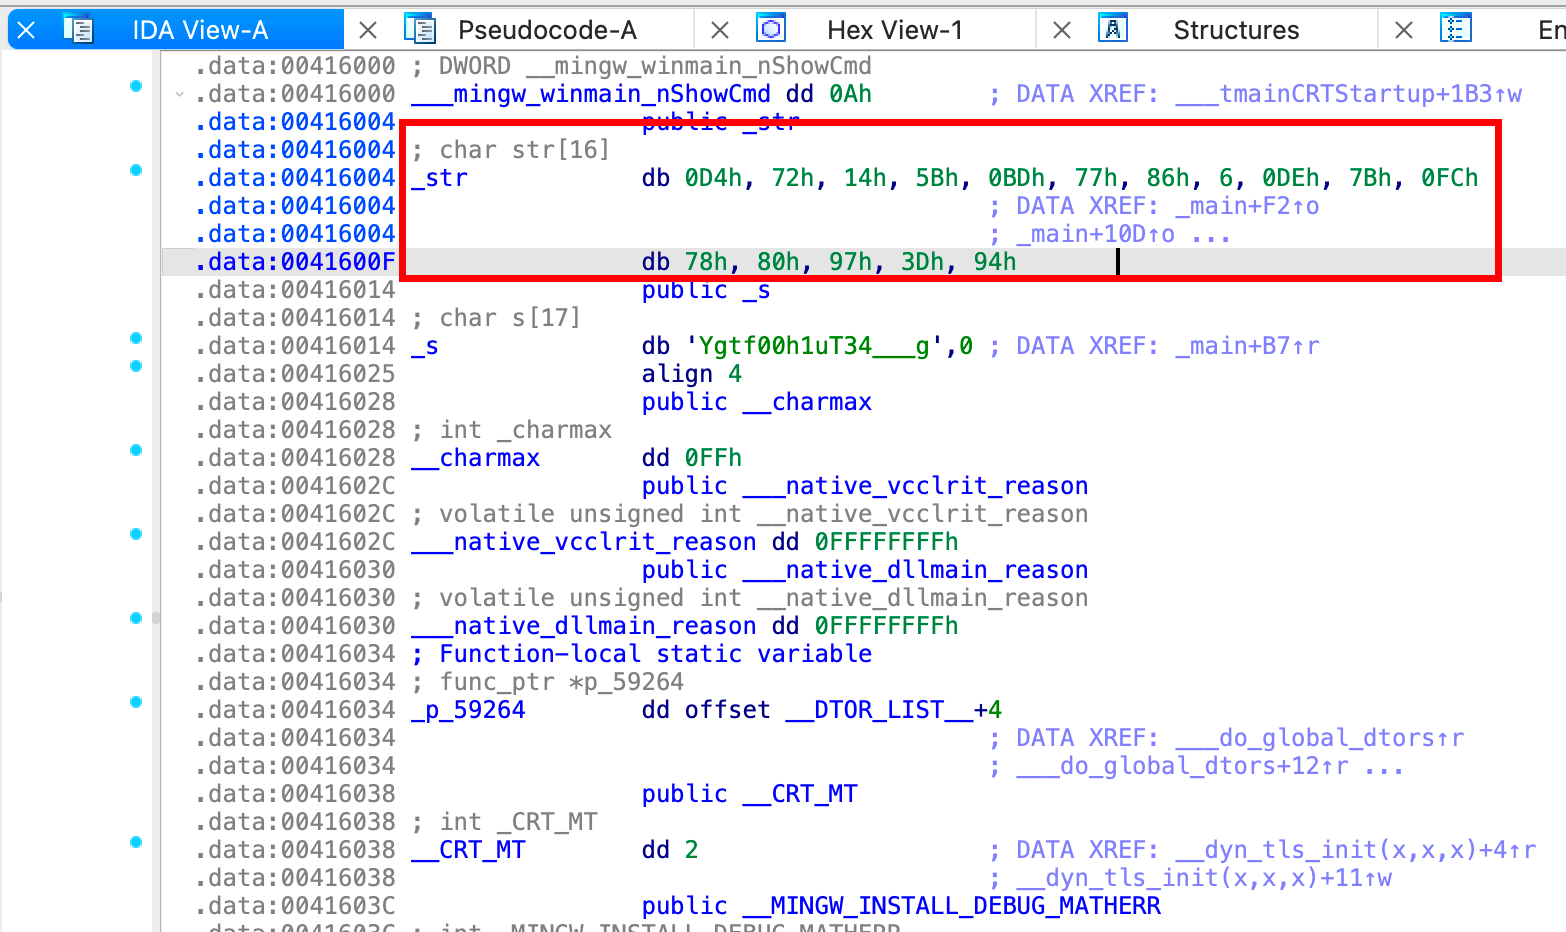Viewport: 1566px width, 932px height.
Task: Follow xref __dyn_tls_init(x,x,x)+4↑r
Action: pyautogui.click(x=1355, y=850)
